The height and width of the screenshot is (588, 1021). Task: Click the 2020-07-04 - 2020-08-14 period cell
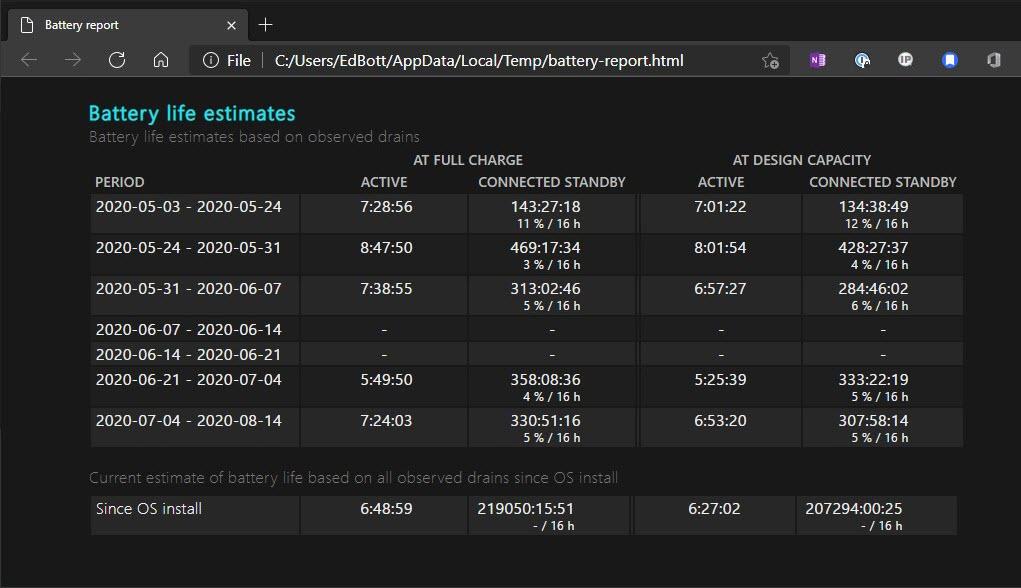[x=188, y=421]
